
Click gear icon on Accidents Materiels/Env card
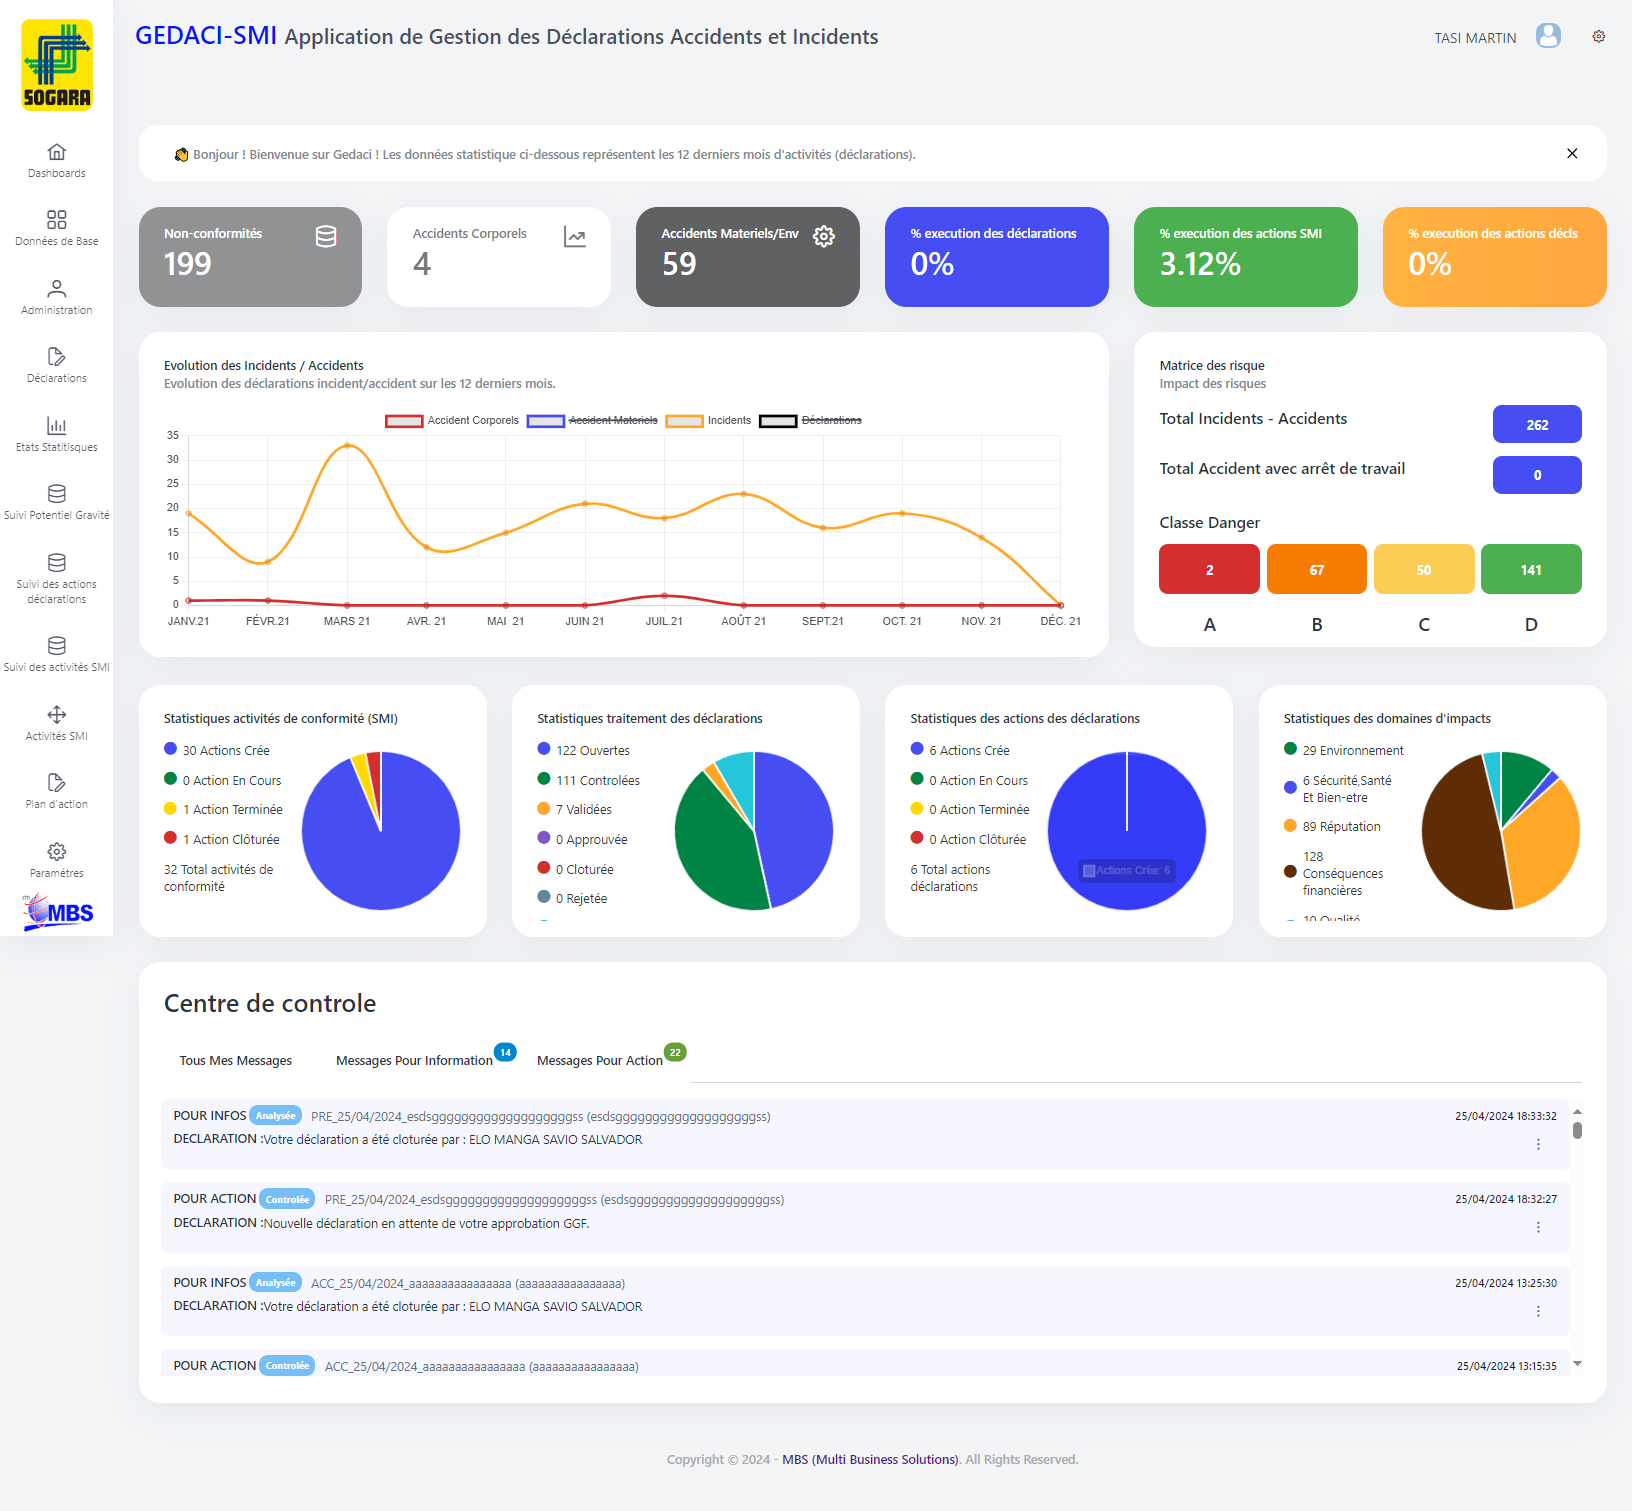(824, 237)
